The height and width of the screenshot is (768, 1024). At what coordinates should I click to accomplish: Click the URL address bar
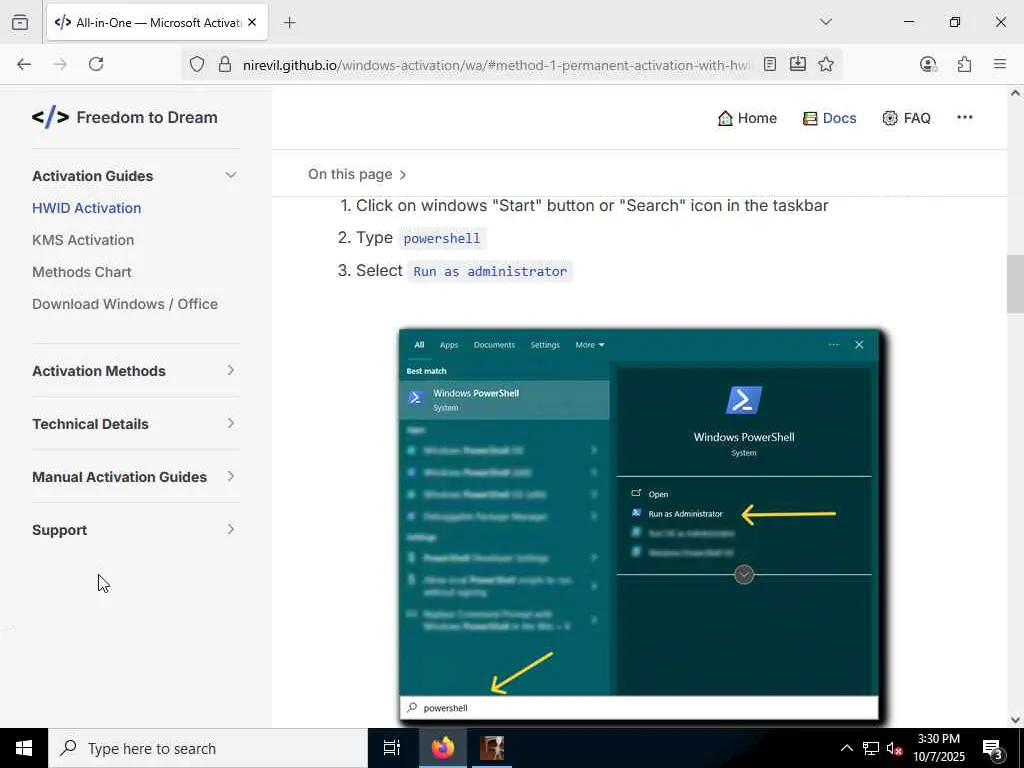click(496, 65)
